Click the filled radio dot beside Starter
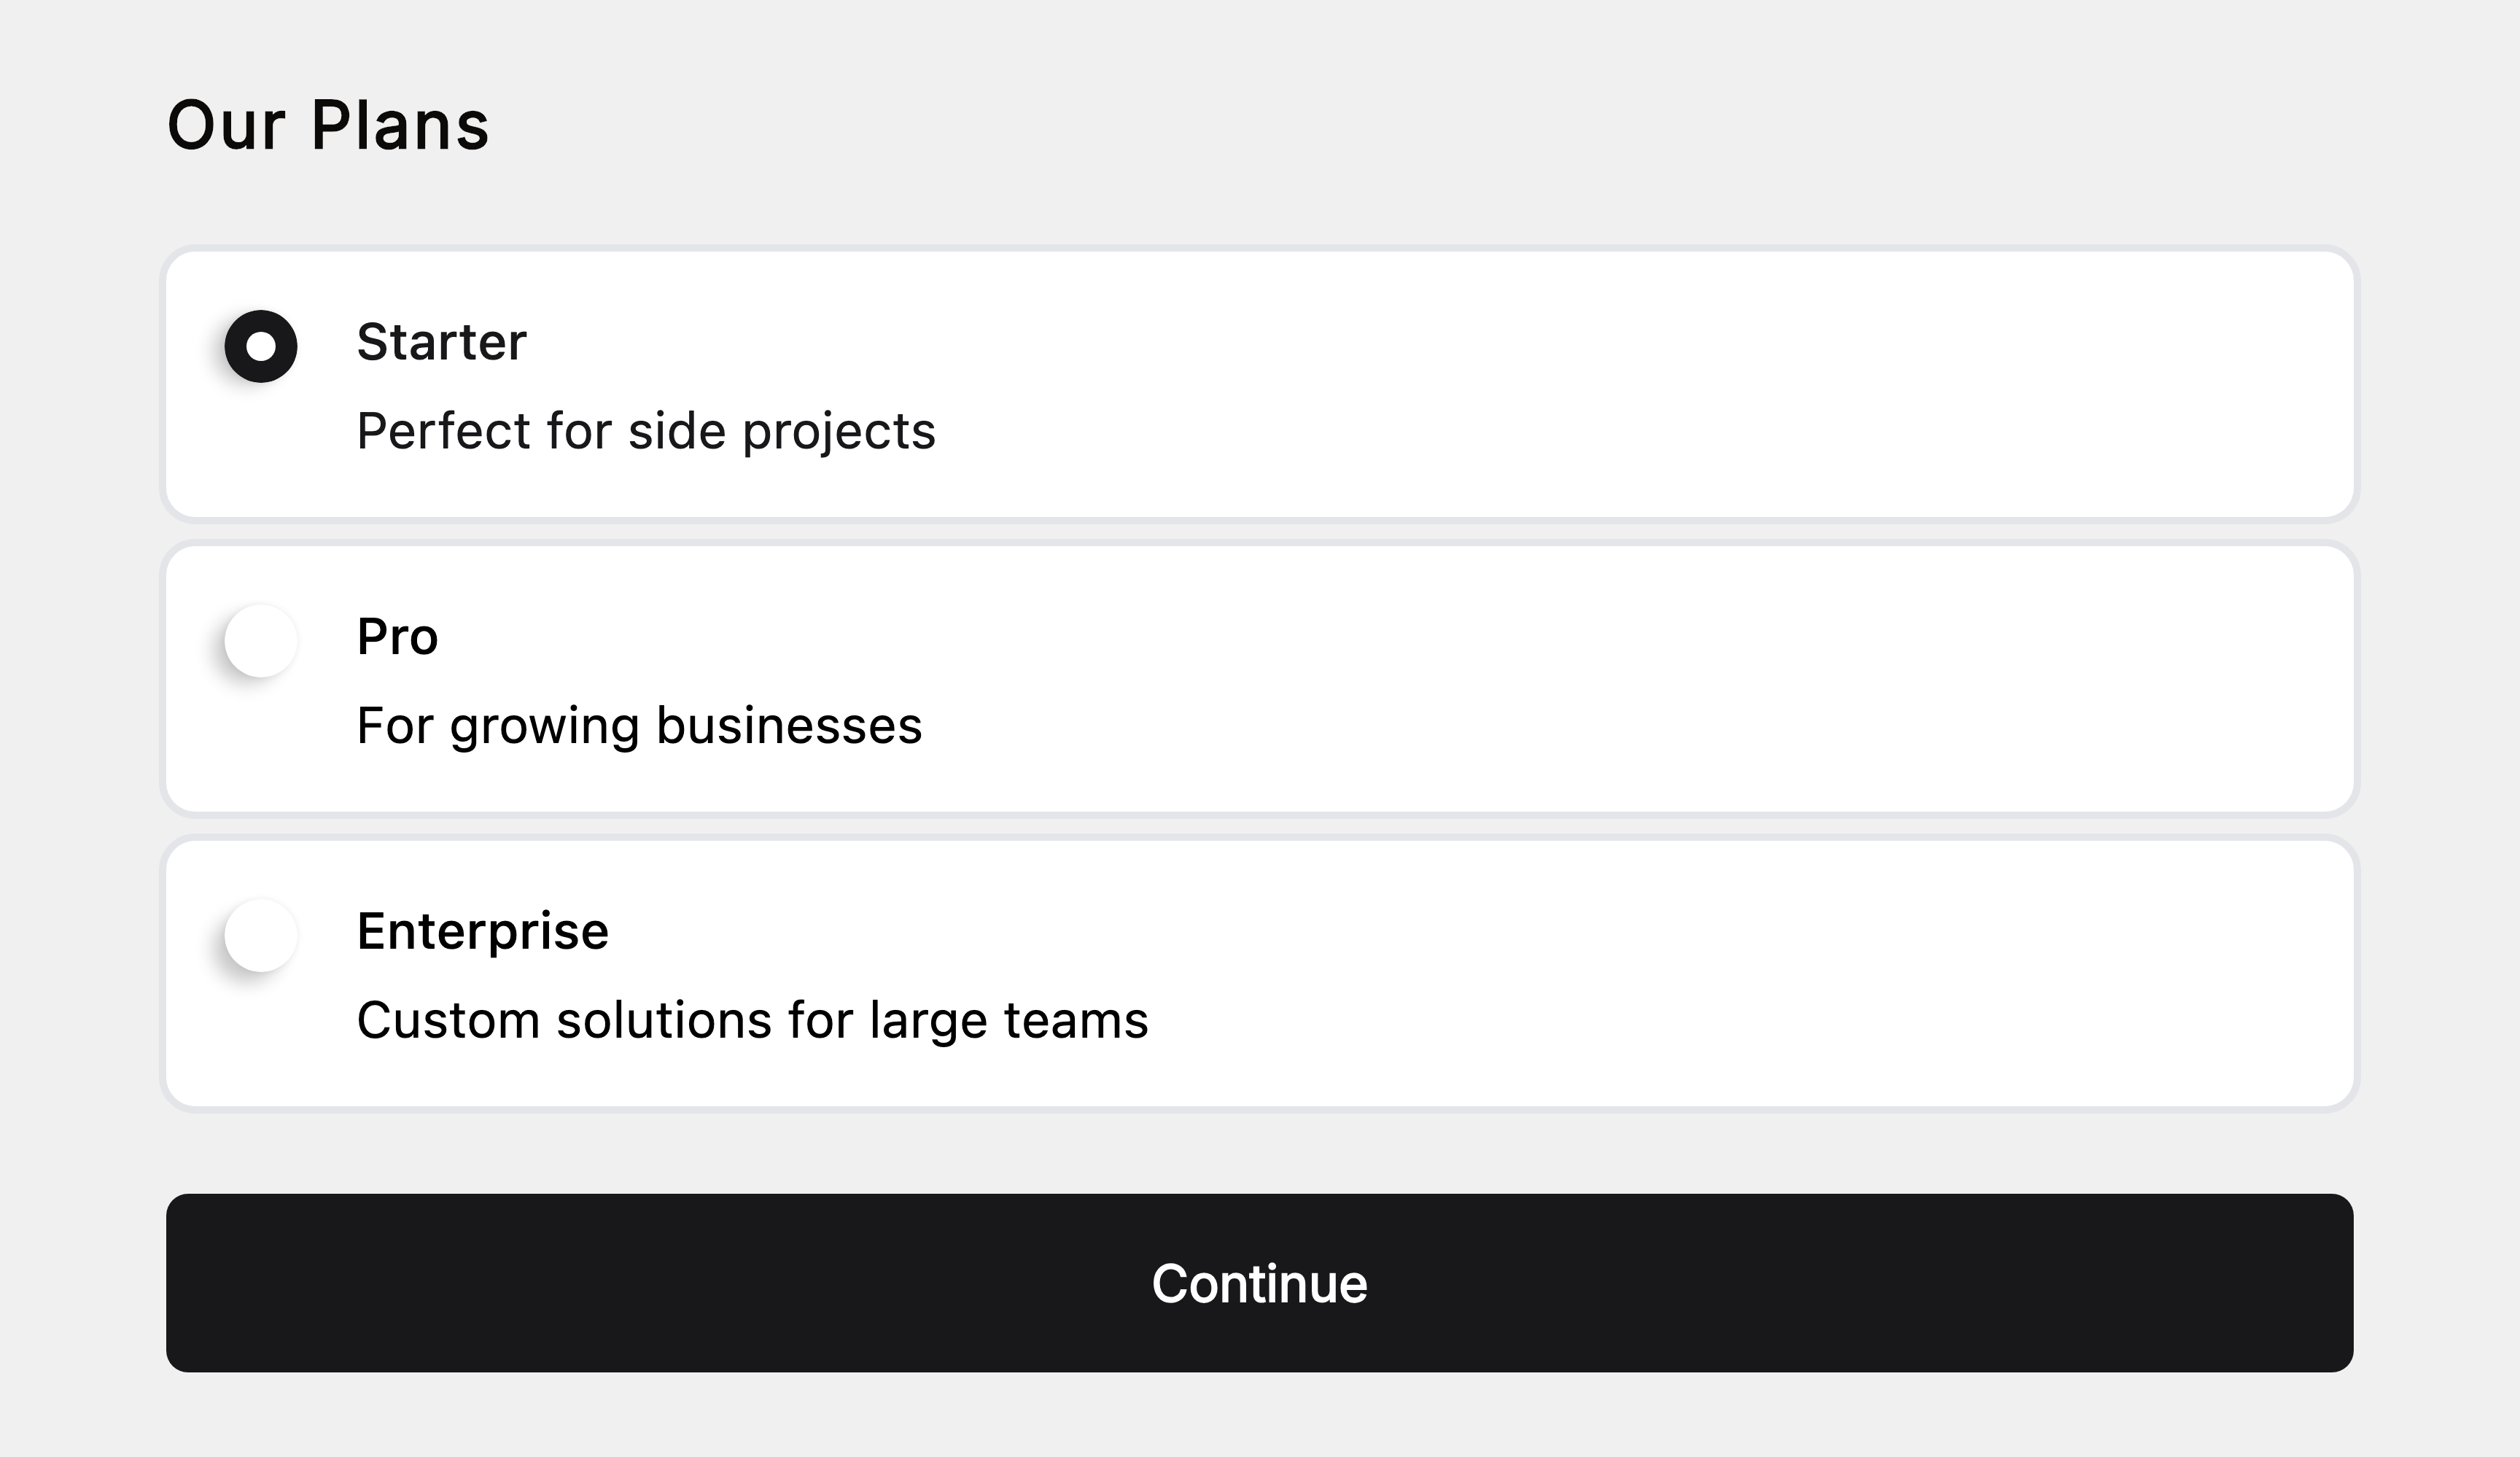The image size is (2520, 1457). (x=261, y=347)
